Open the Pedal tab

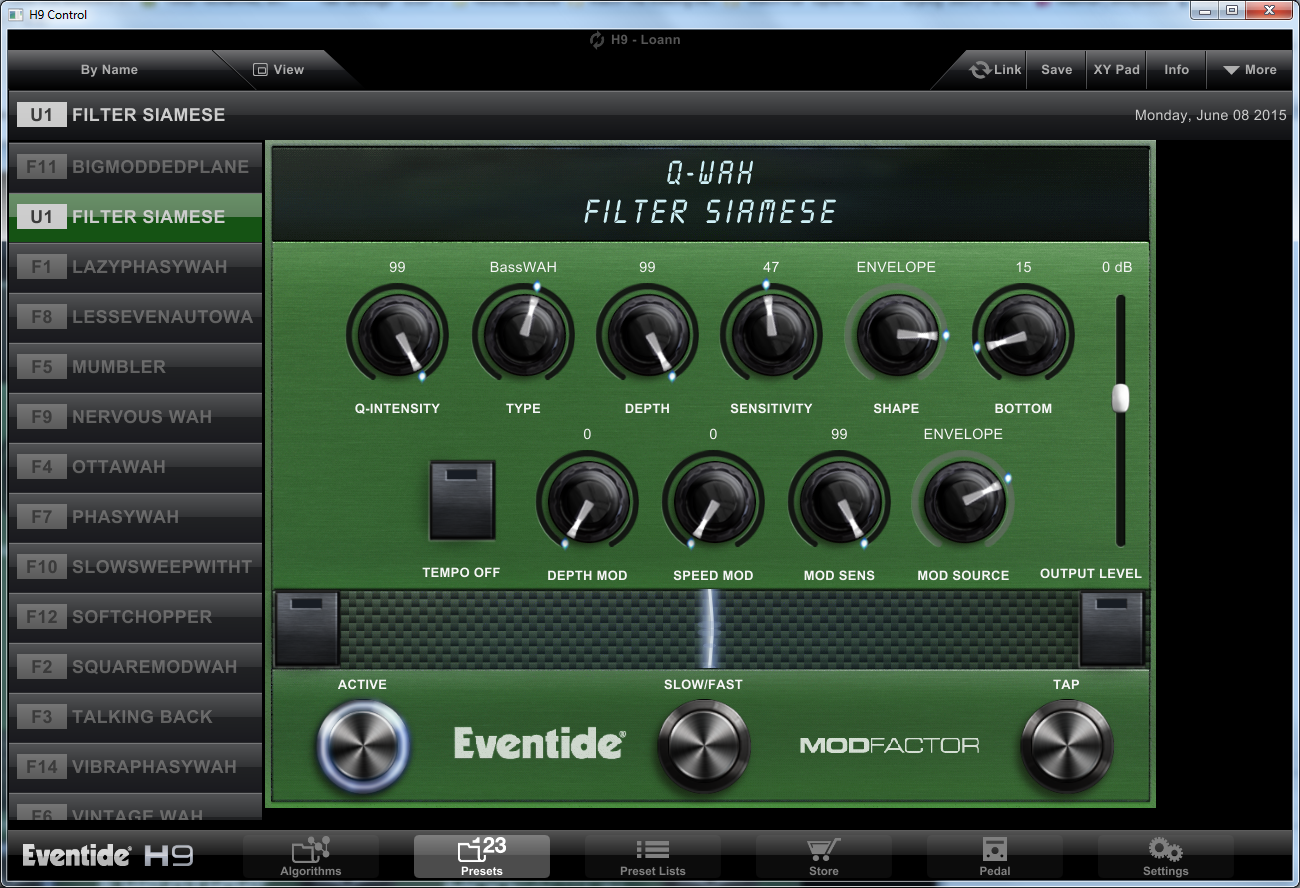[x=995, y=857]
